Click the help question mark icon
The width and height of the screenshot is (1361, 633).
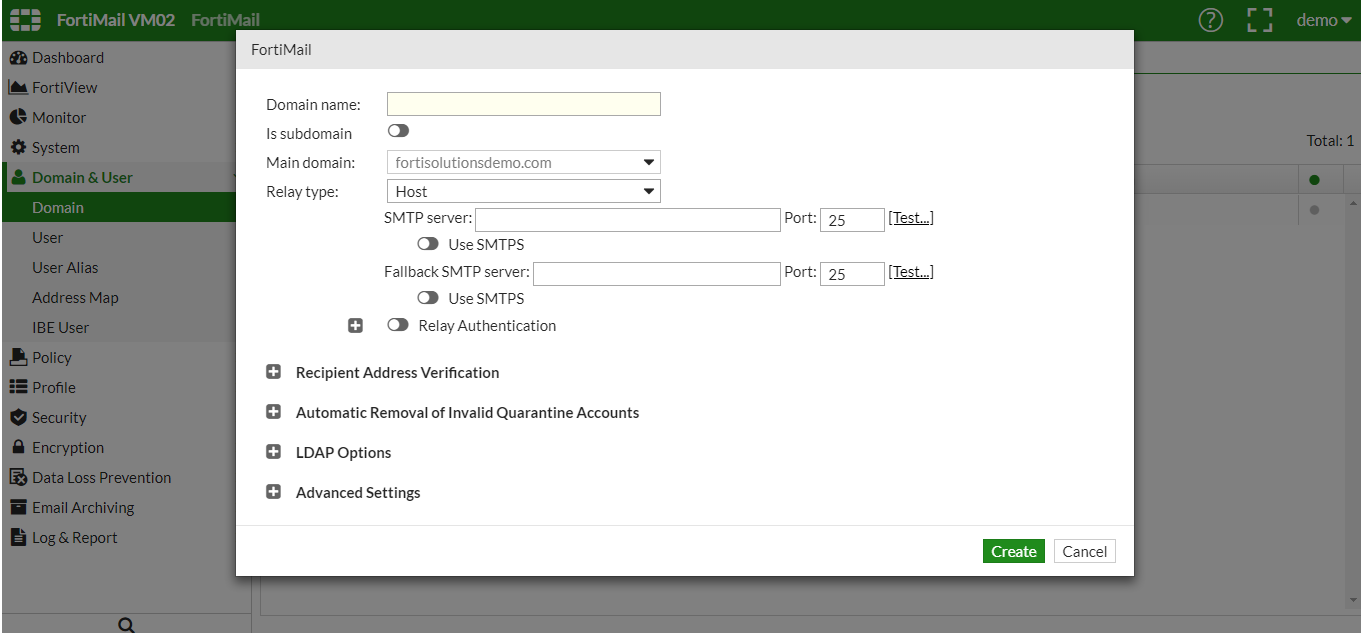click(x=1210, y=19)
